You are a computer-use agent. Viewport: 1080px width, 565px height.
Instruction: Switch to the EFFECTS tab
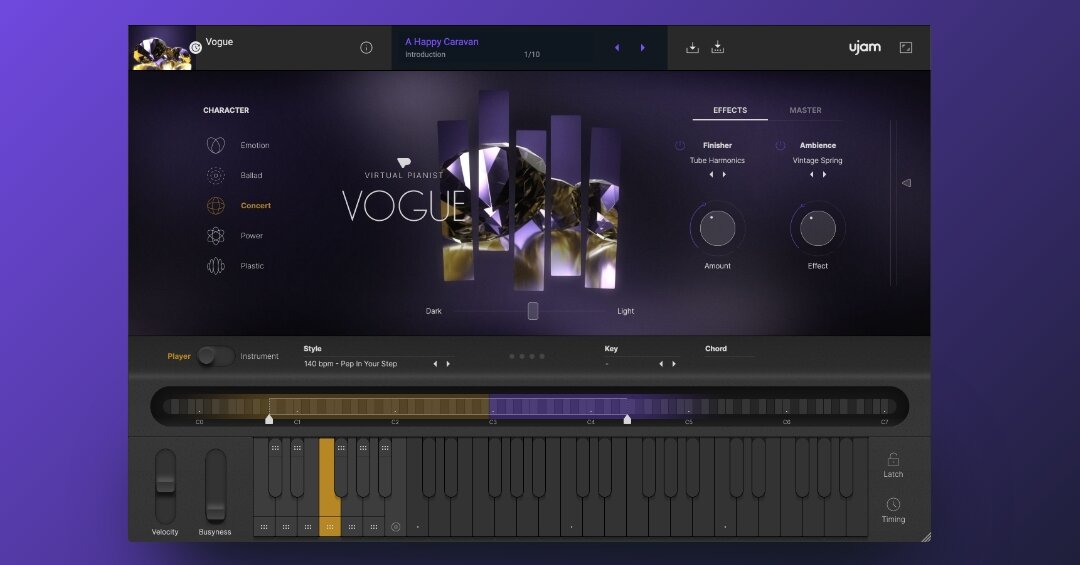coord(730,110)
